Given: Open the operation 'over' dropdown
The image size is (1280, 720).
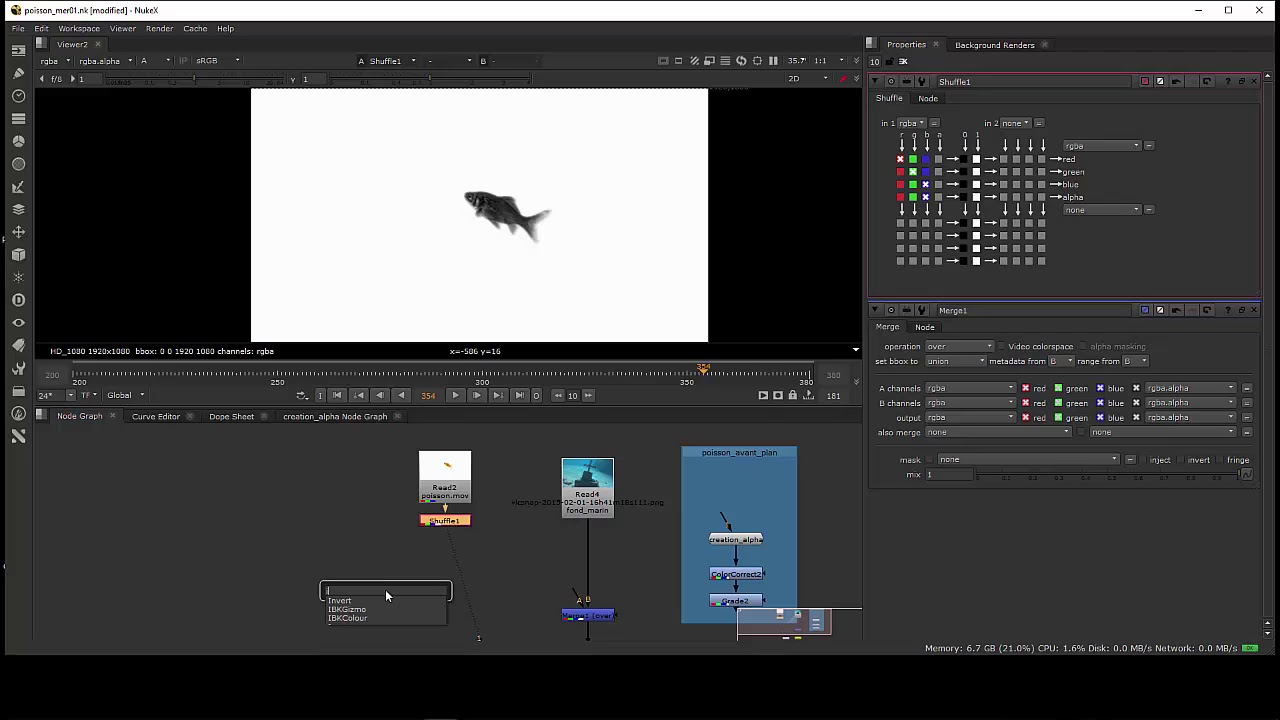Looking at the screenshot, I should 958,346.
